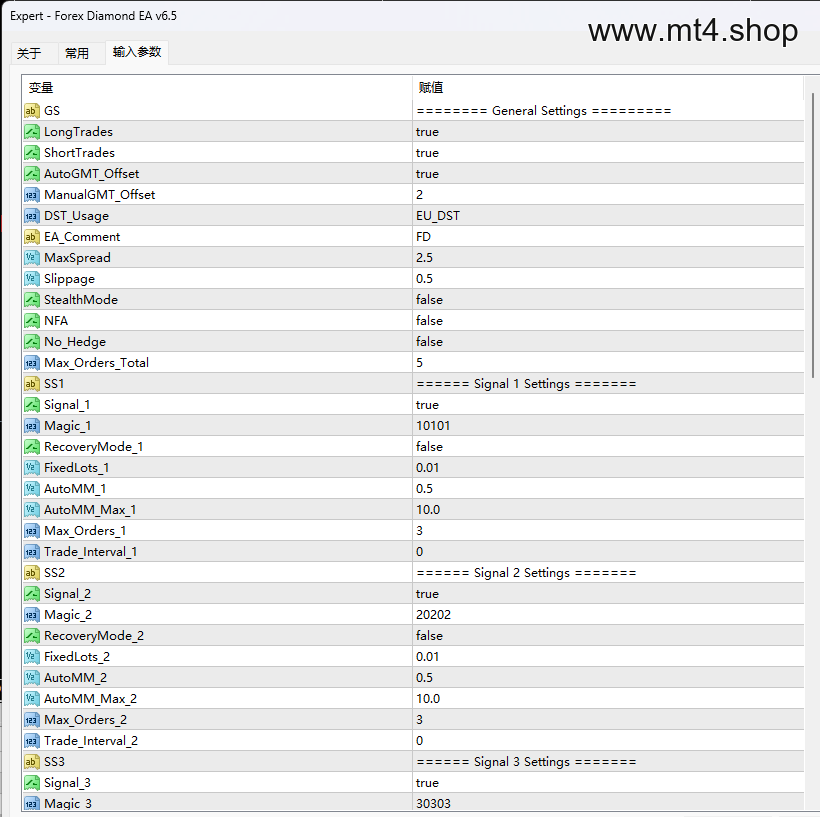Select the Max_Orders_1 value 3

419,530
